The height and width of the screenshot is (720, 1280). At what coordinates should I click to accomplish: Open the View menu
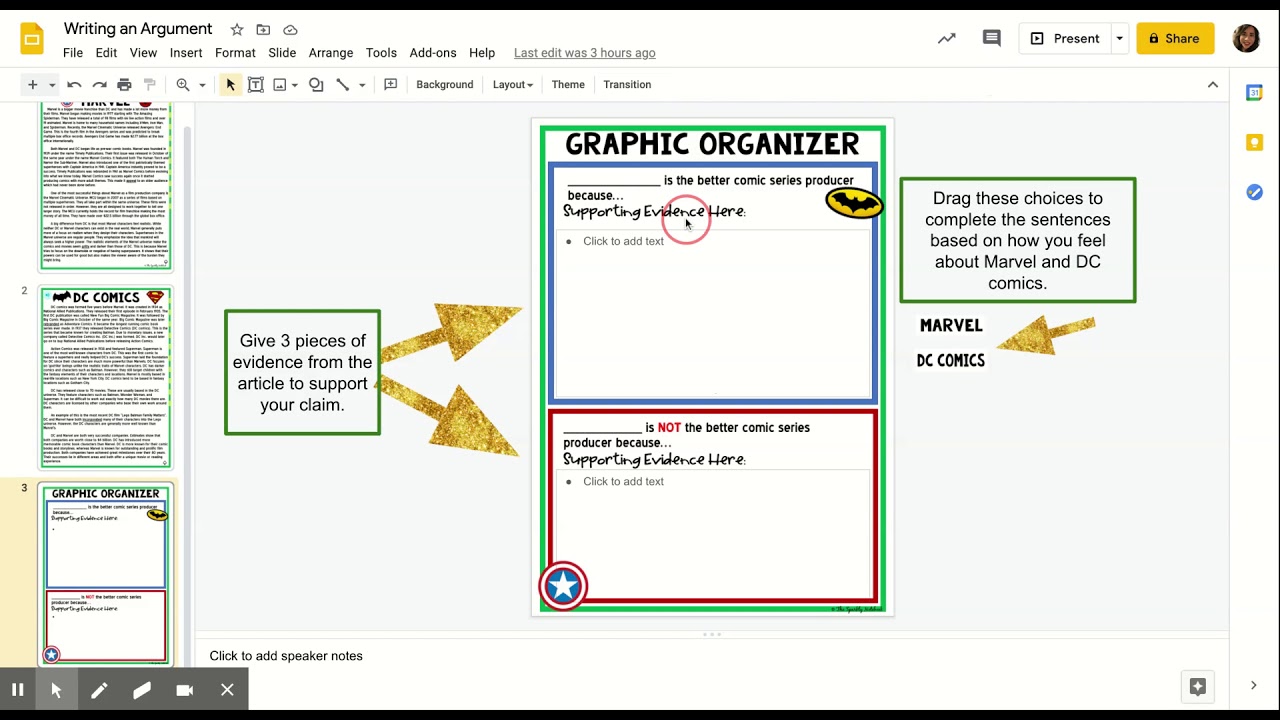(143, 53)
